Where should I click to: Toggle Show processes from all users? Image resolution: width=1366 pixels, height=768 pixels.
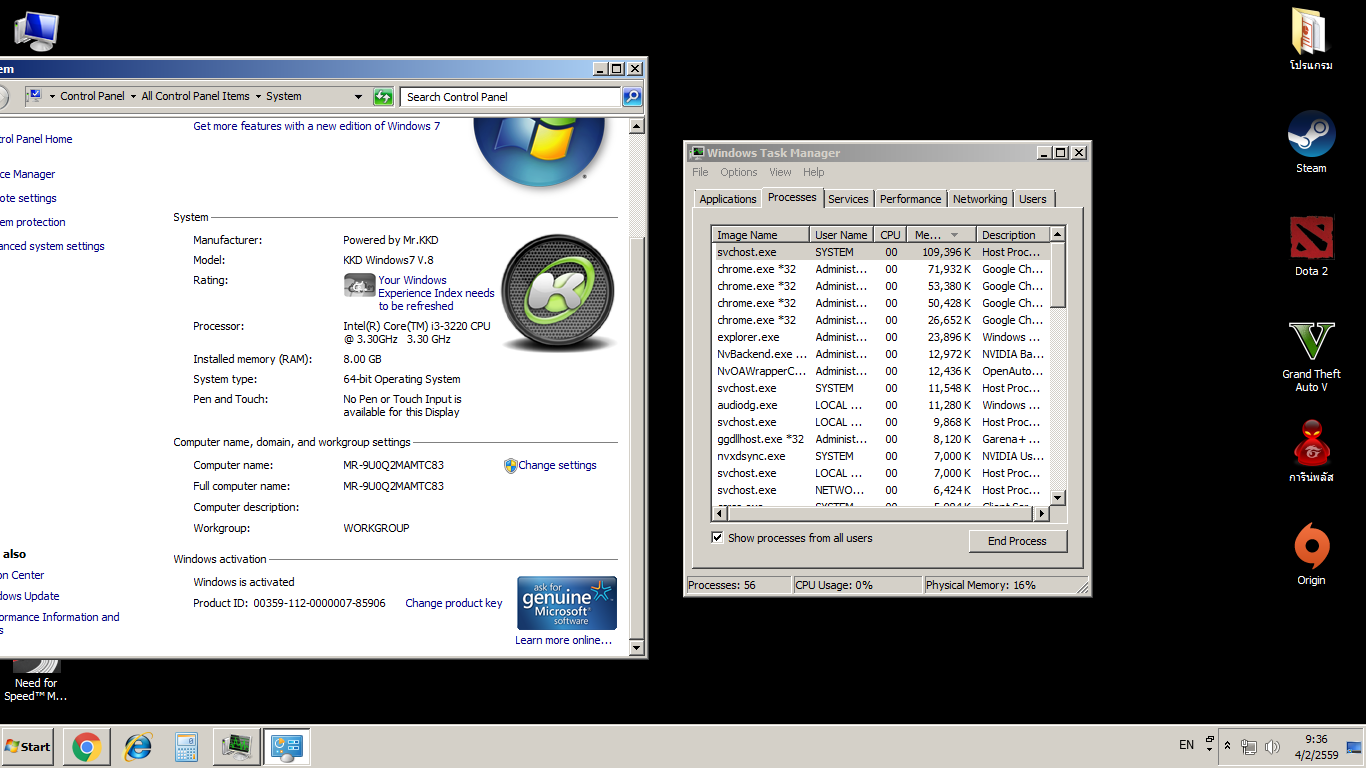pyautogui.click(x=717, y=538)
